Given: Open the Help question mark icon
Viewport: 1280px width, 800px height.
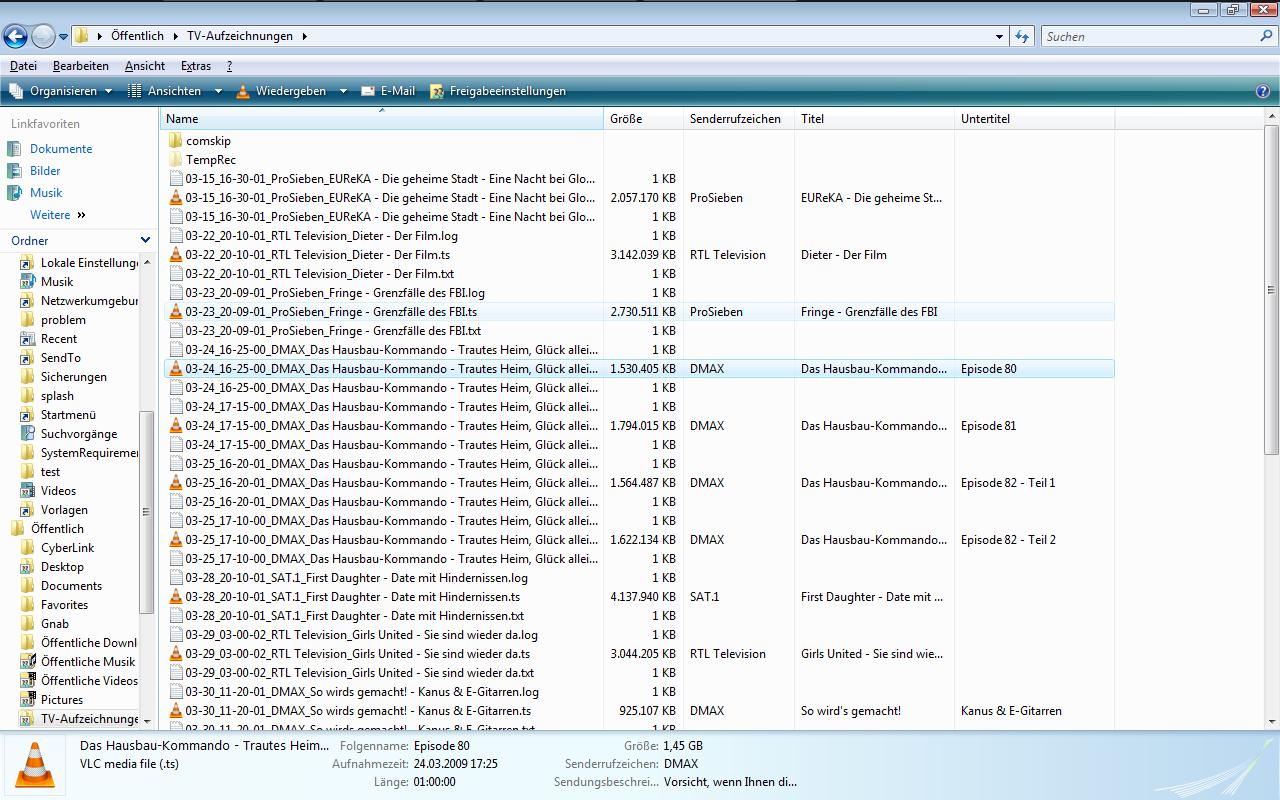Looking at the screenshot, I should pos(1262,91).
